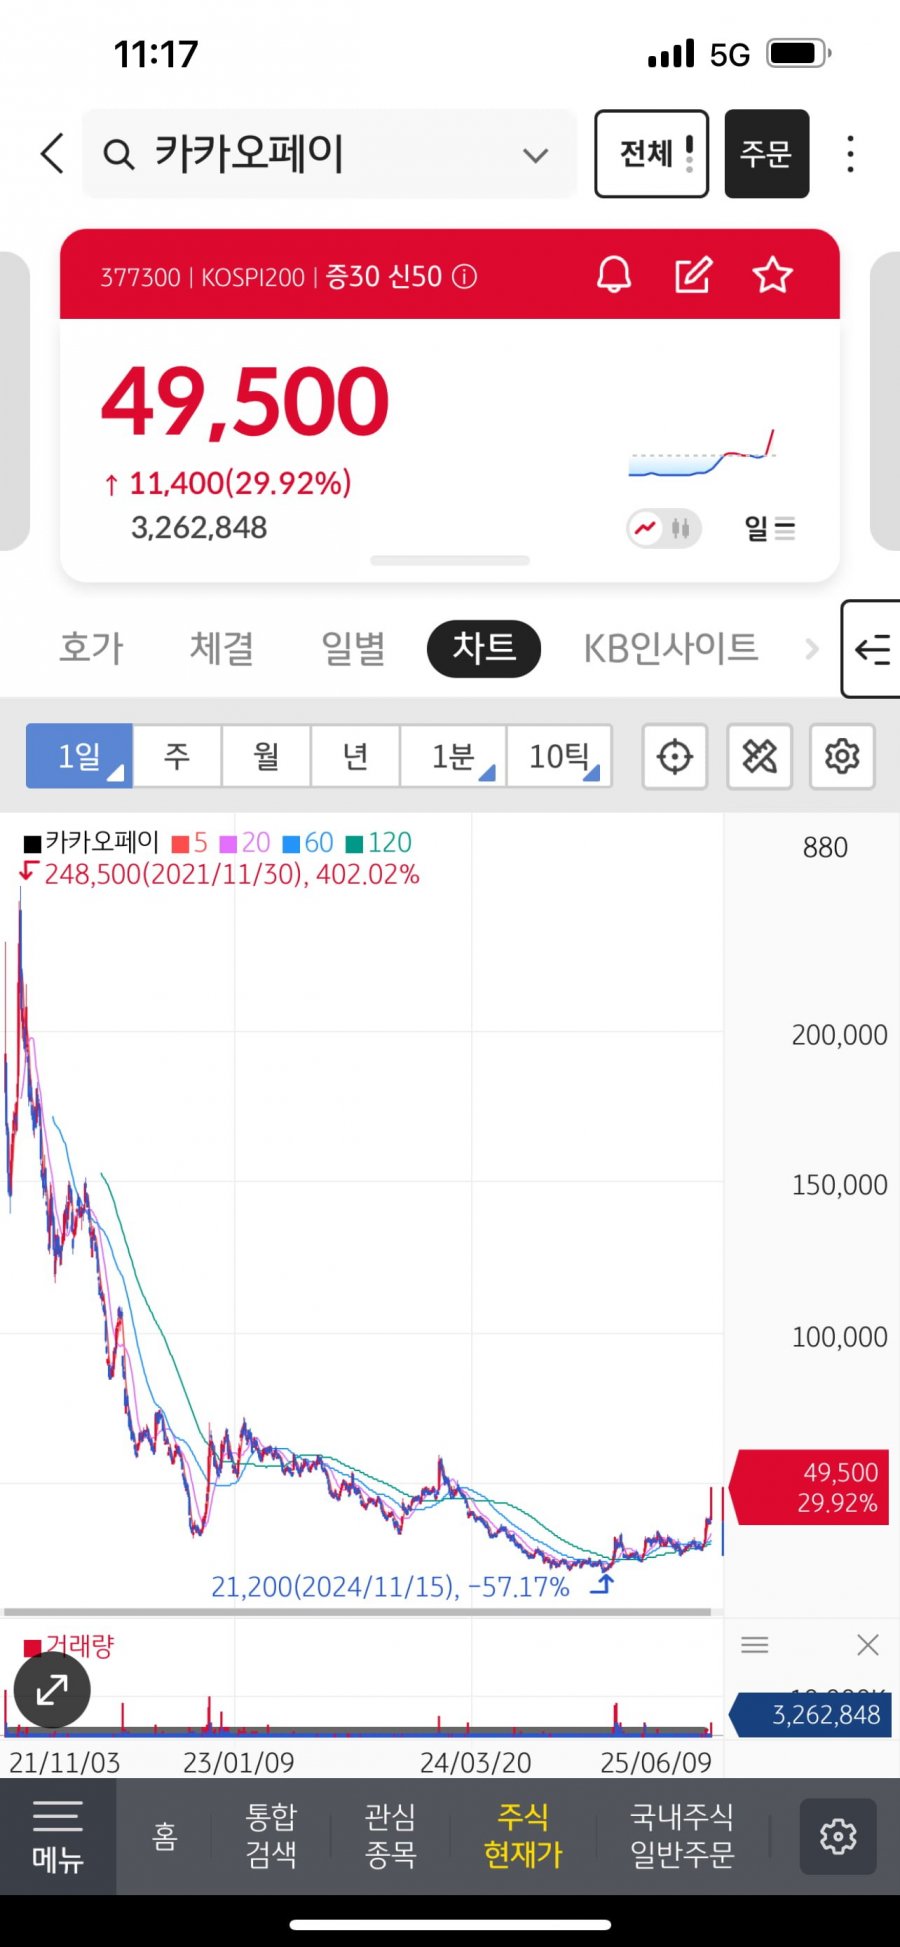This screenshot has width=900, height=1947.
Task: Switch to the 호가 tab
Action: tap(92, 648)
